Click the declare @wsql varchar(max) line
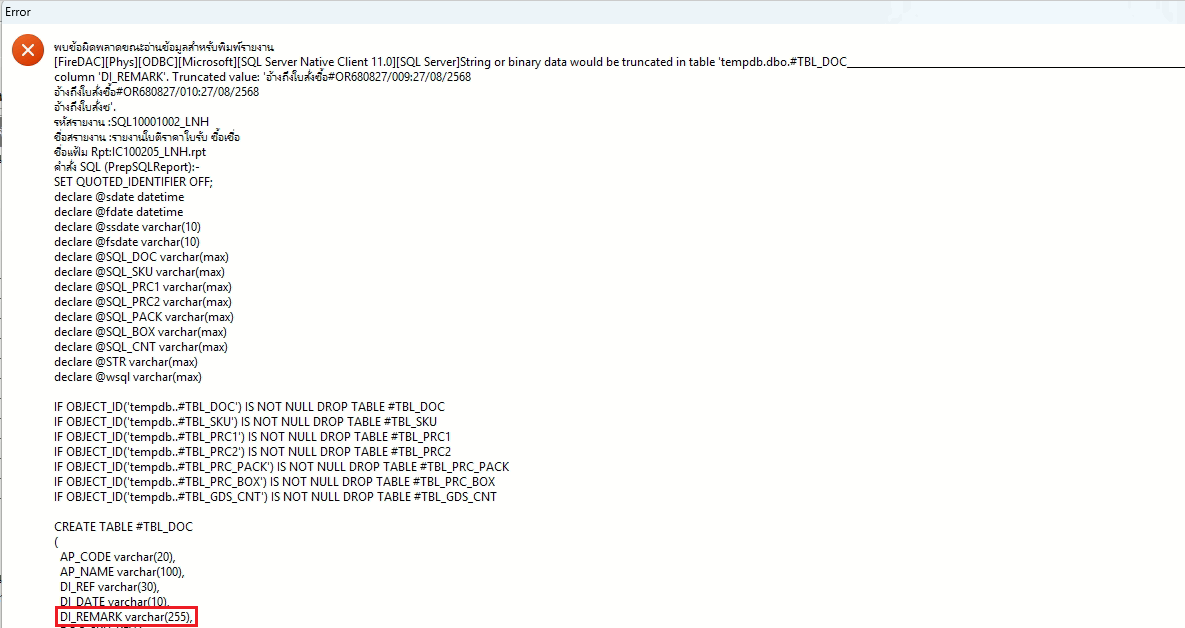Viewport: 1185px width, 628px height. (128, 377)
